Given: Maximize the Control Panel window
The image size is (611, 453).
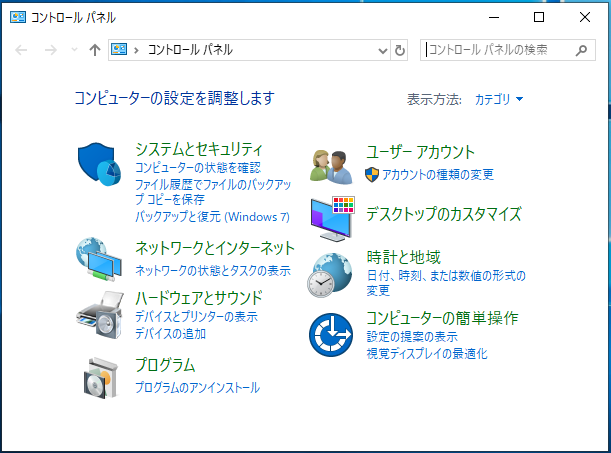Looking at the screenshot, I should 539,17.
